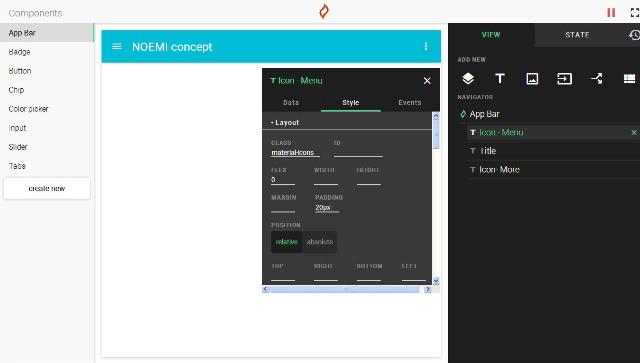Select Chip component
The image size is (640, 363).
pos(47,90)
